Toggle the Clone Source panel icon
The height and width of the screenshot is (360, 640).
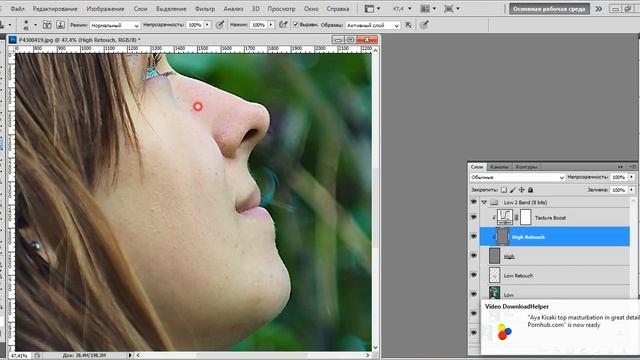(47, 25)
